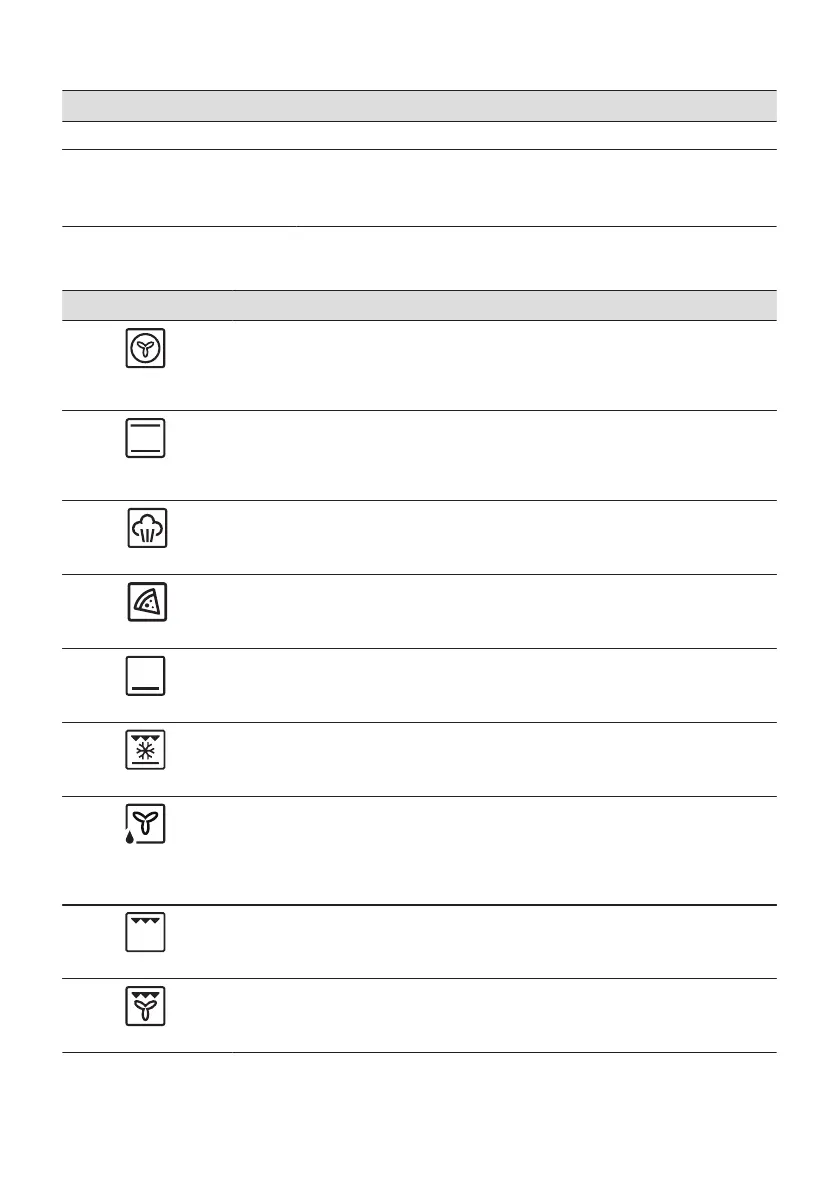Select the Pizza slice function icon
This screenshot has width=839, height=1191.
(x=147, y=602)
